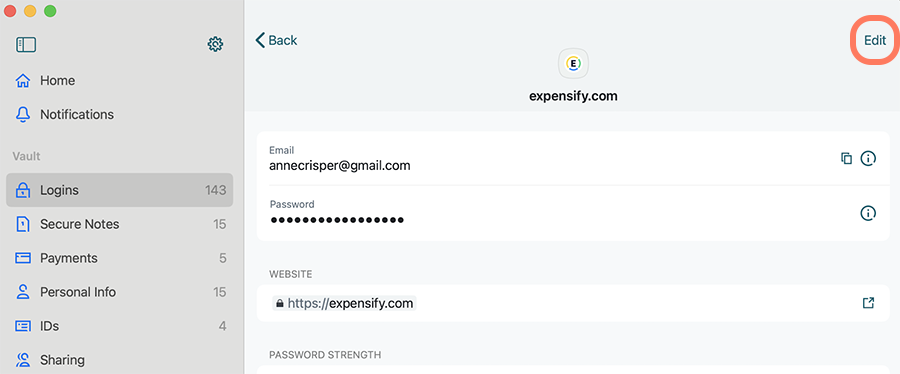Click the lock icon in the website URL
Viewport: 900px width, 374px height.
click(280, 303)
